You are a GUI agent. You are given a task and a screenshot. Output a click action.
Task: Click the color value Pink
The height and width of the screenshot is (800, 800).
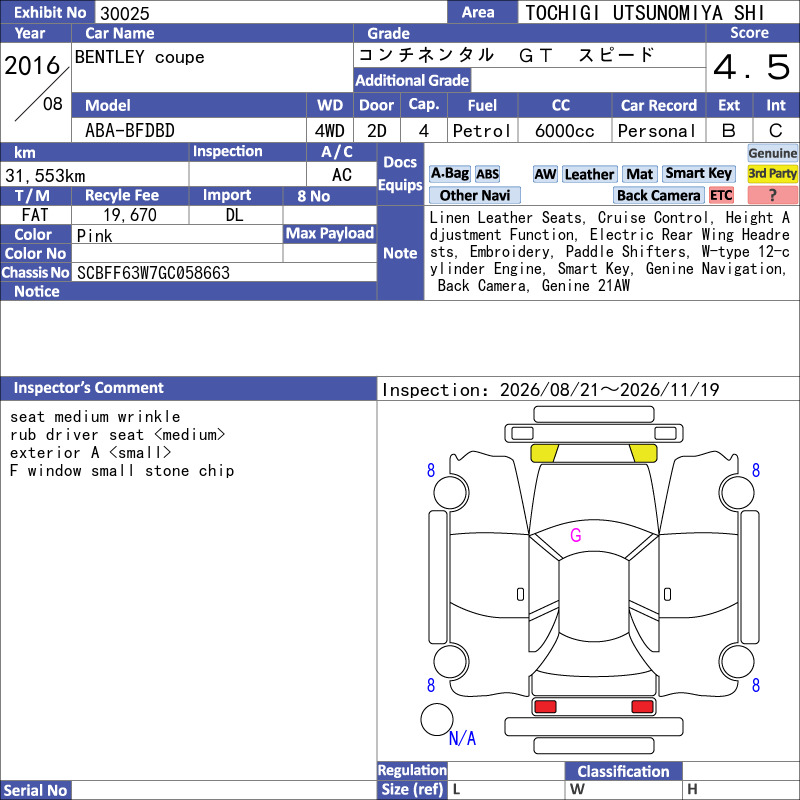(94, 236)
